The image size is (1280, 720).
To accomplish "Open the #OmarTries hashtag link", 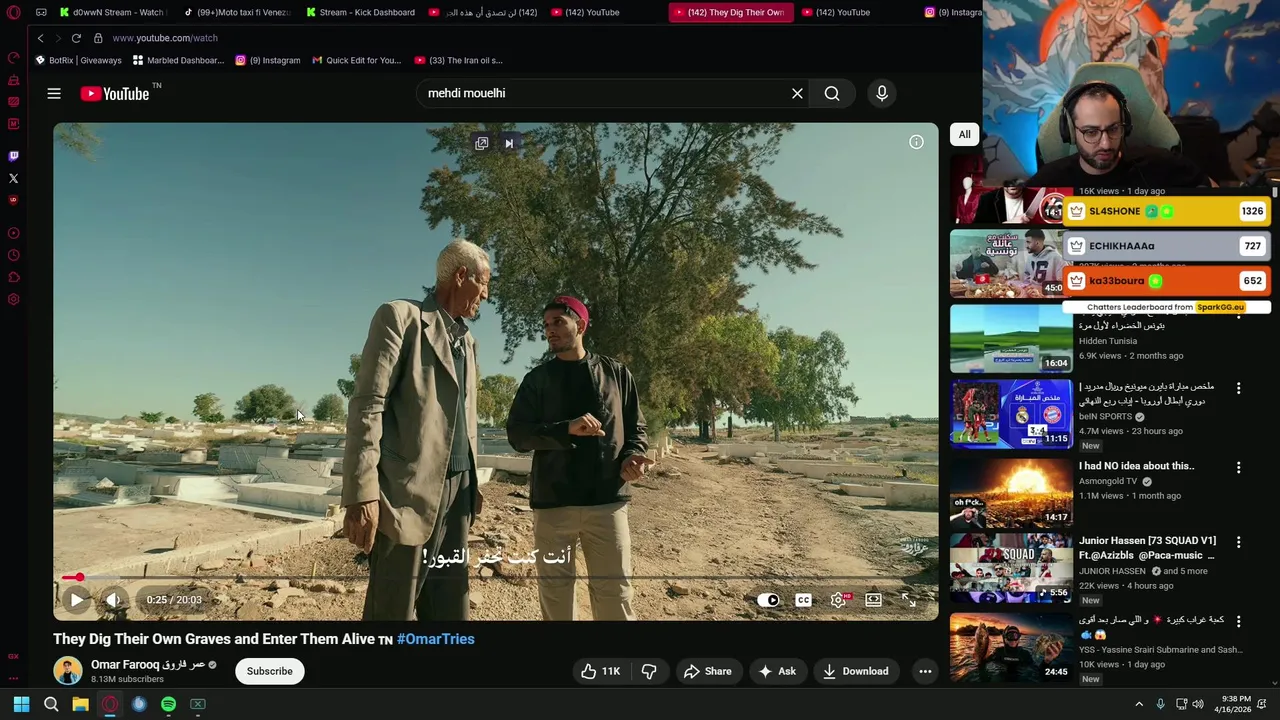I will (435, 639).
